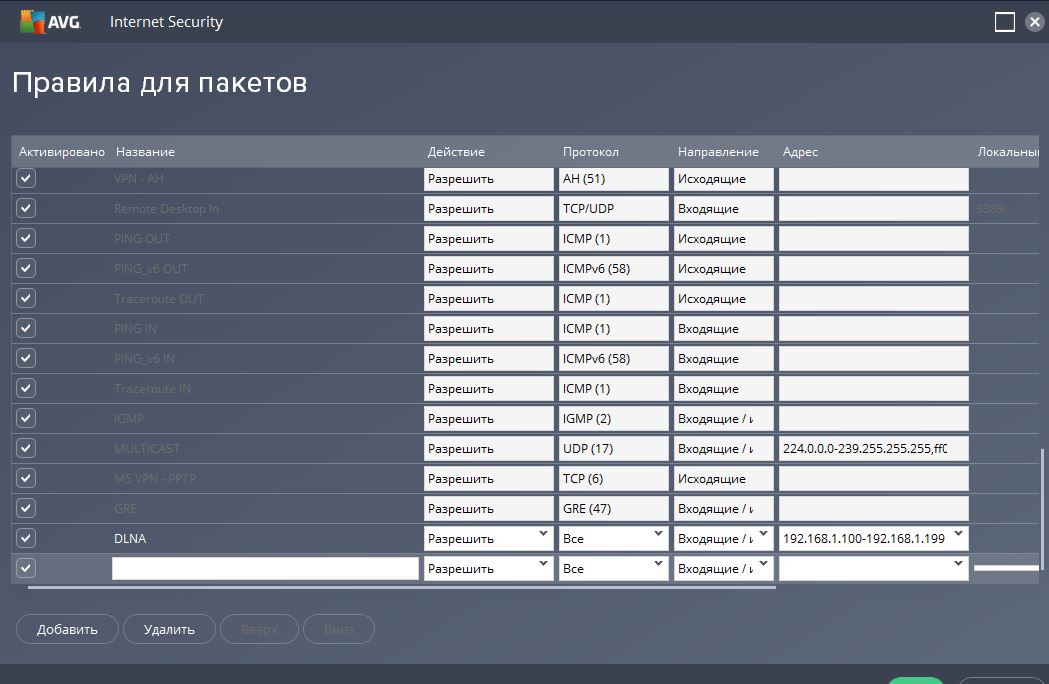Uncheck the PING IN rule checkbox

tap(26, 328)
